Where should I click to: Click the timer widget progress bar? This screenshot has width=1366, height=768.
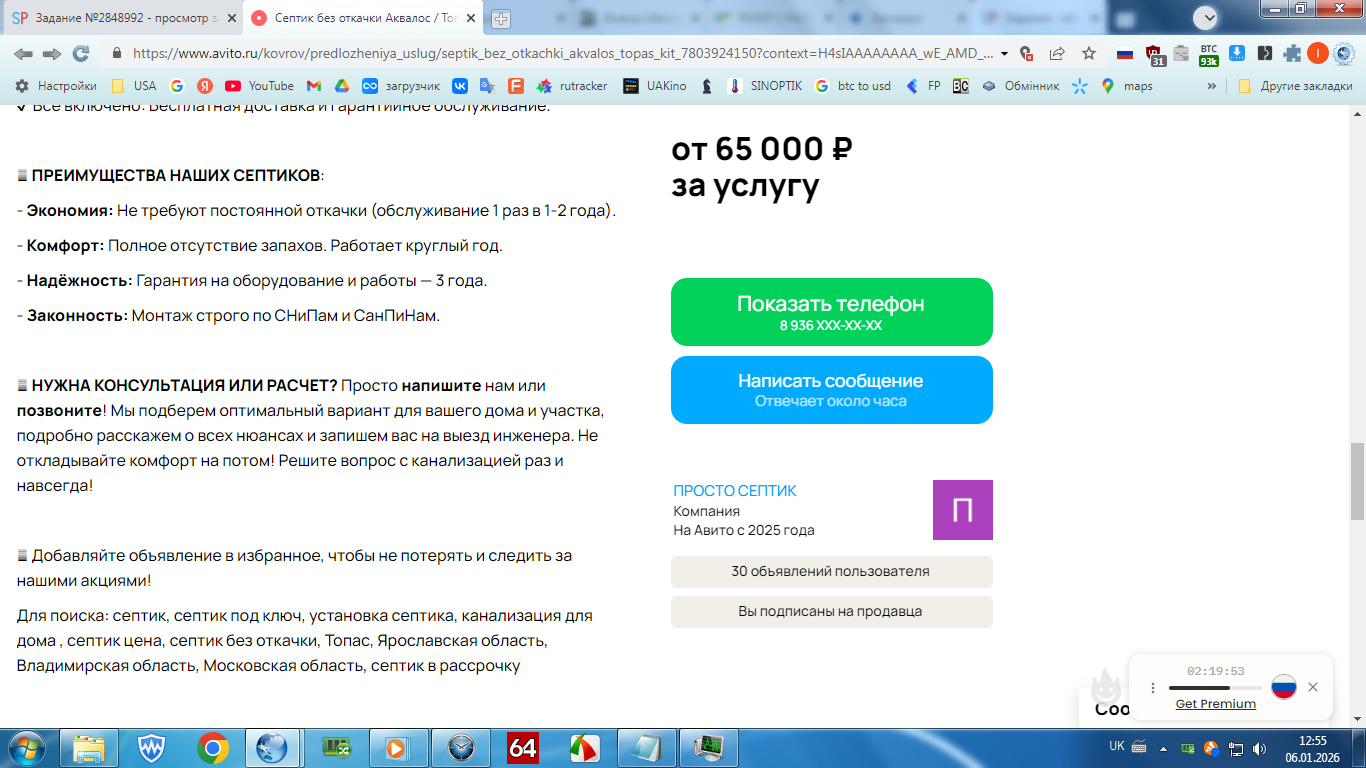point(1215,688)
